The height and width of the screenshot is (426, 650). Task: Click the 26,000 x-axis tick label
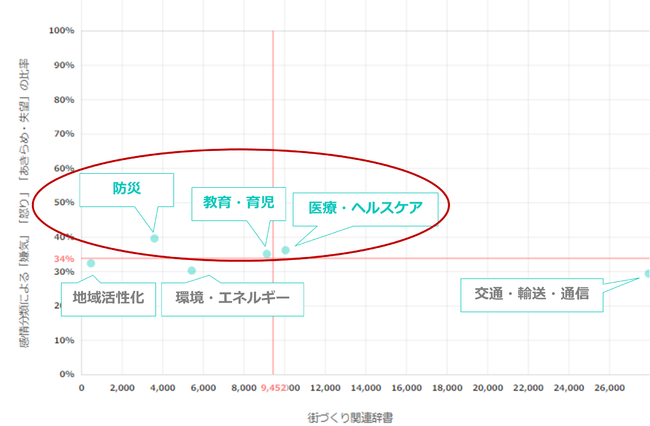[609, 388]
